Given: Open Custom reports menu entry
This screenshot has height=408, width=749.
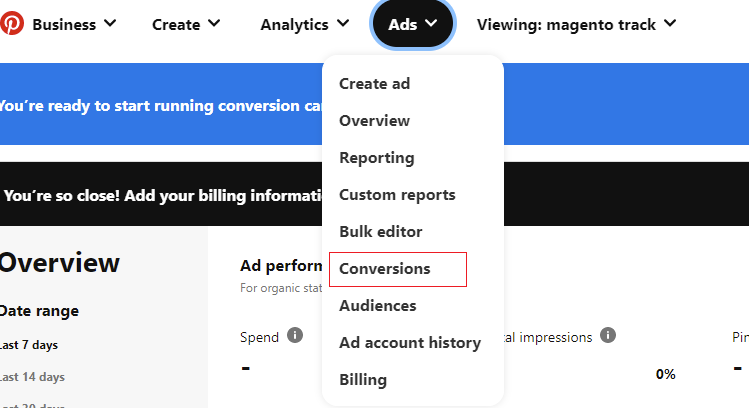Looking at the screenshot, I should click(x=397, y=195).
